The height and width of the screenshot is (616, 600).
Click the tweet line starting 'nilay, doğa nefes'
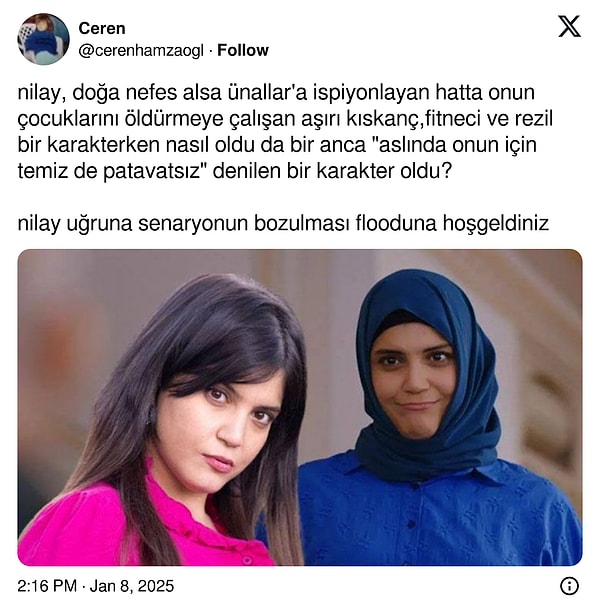(276, 93)
